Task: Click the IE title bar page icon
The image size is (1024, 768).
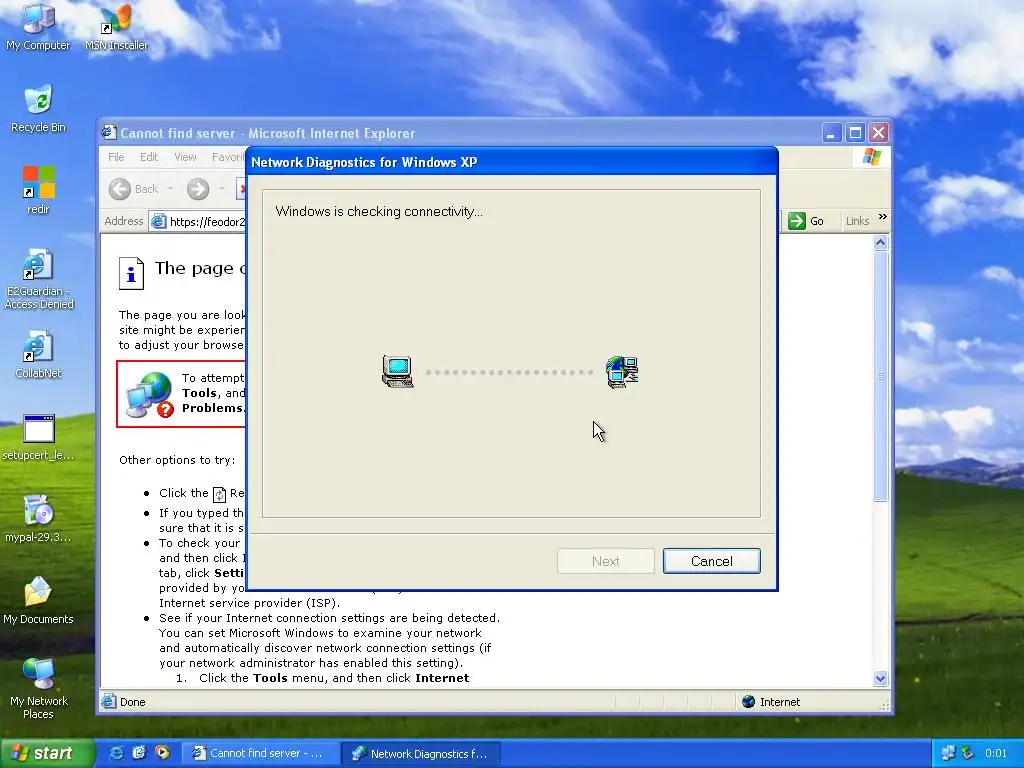Action: pyautogui.click(x=108, y=133)
